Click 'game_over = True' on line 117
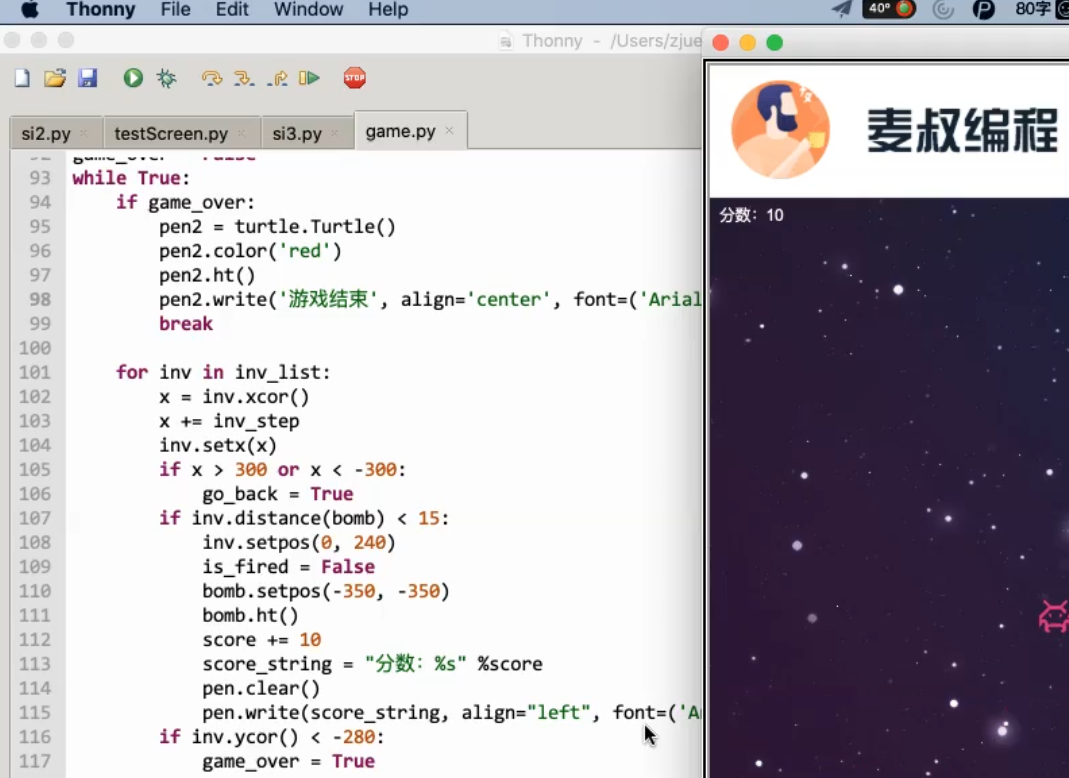The image size is (1069, 778). coord(288,762)
